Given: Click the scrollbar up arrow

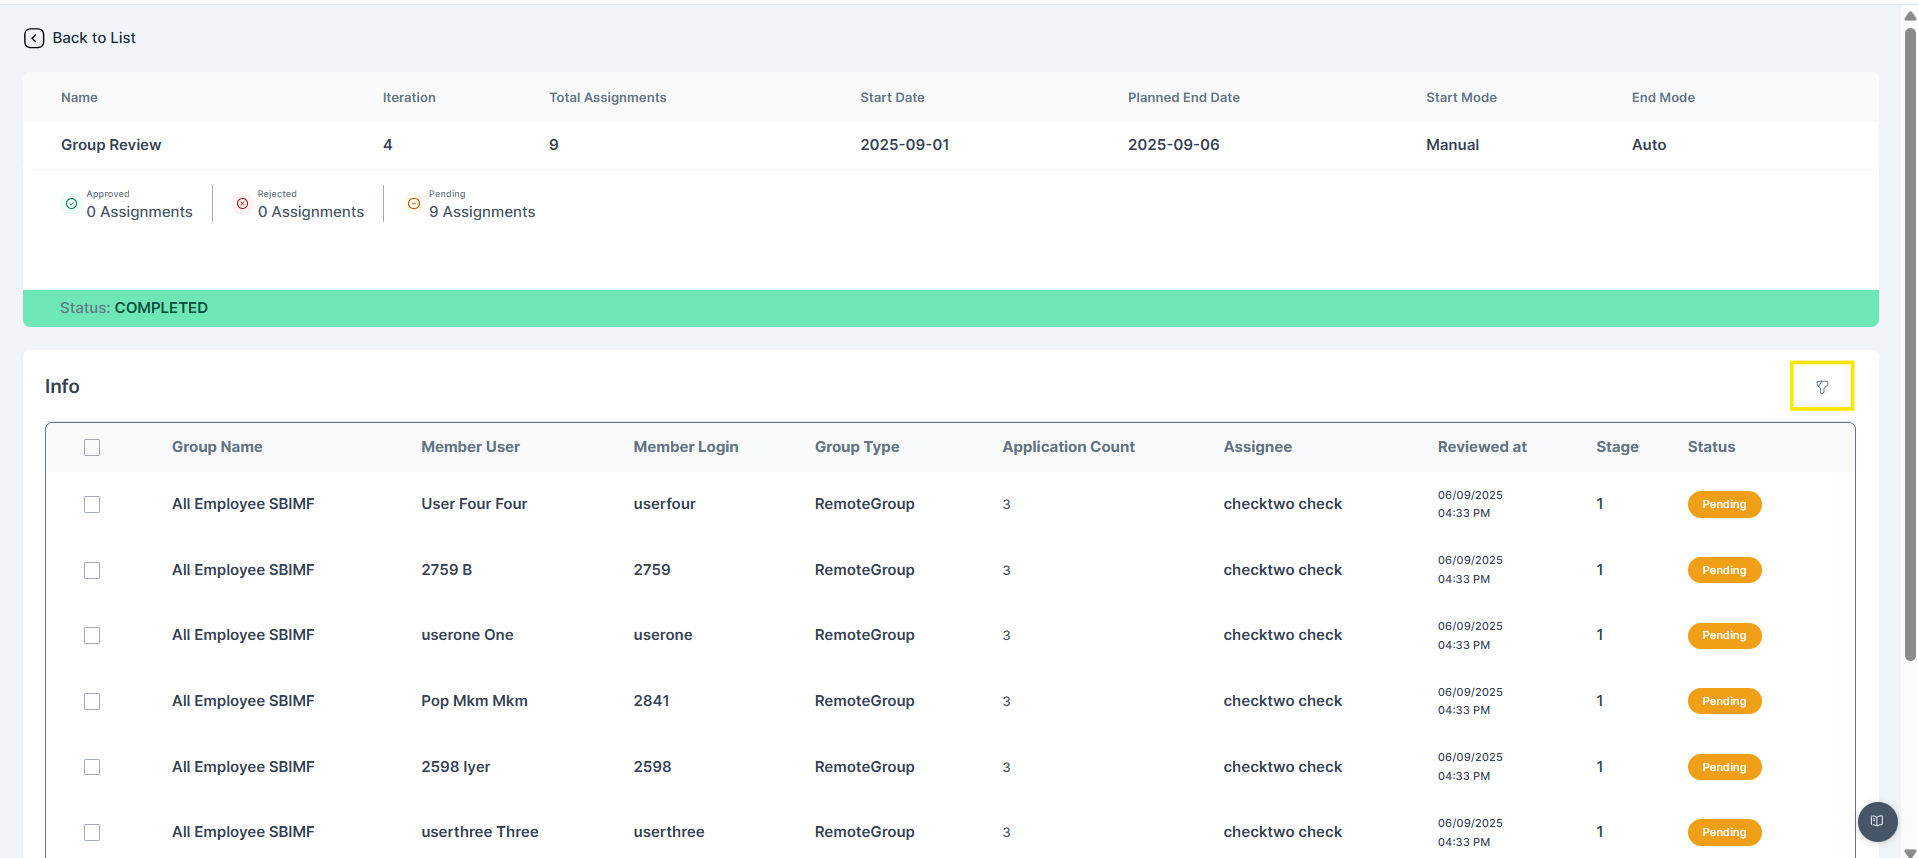Looking at the screenshot, I should coord(1910,15).
